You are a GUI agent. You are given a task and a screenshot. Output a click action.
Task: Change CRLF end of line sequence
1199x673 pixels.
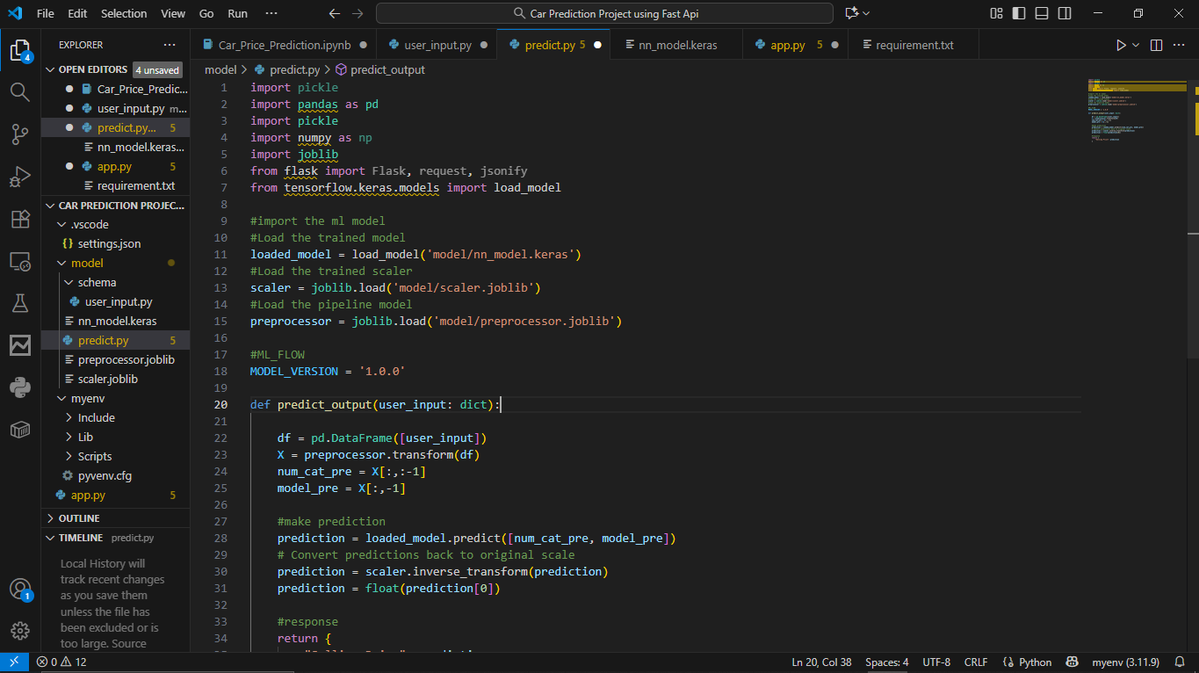(976, 662)
